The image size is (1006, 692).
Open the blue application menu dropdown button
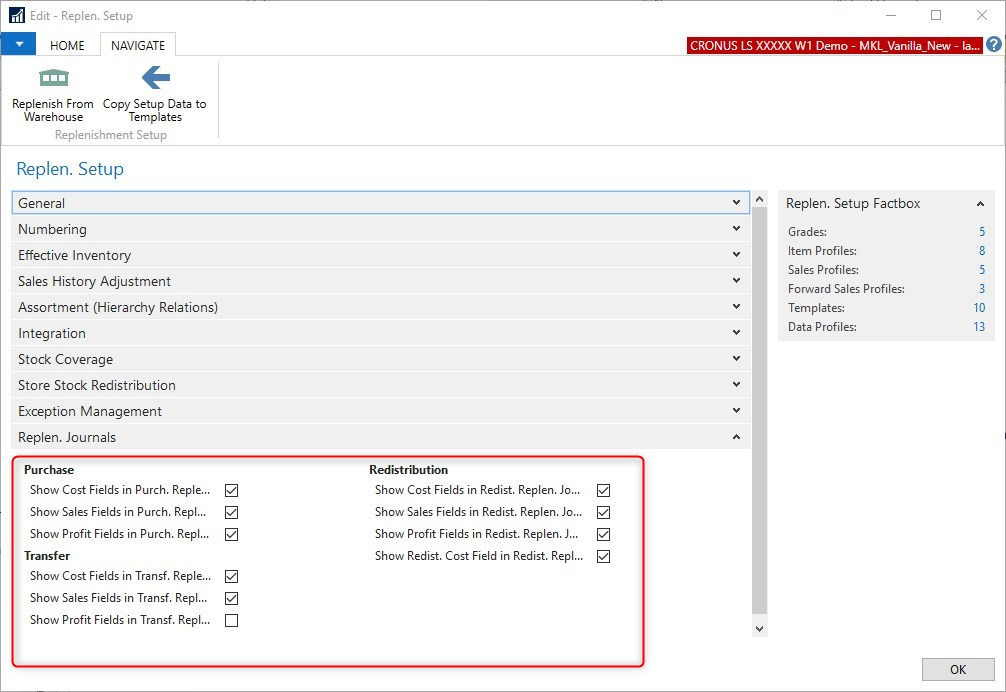click(18, 45)
